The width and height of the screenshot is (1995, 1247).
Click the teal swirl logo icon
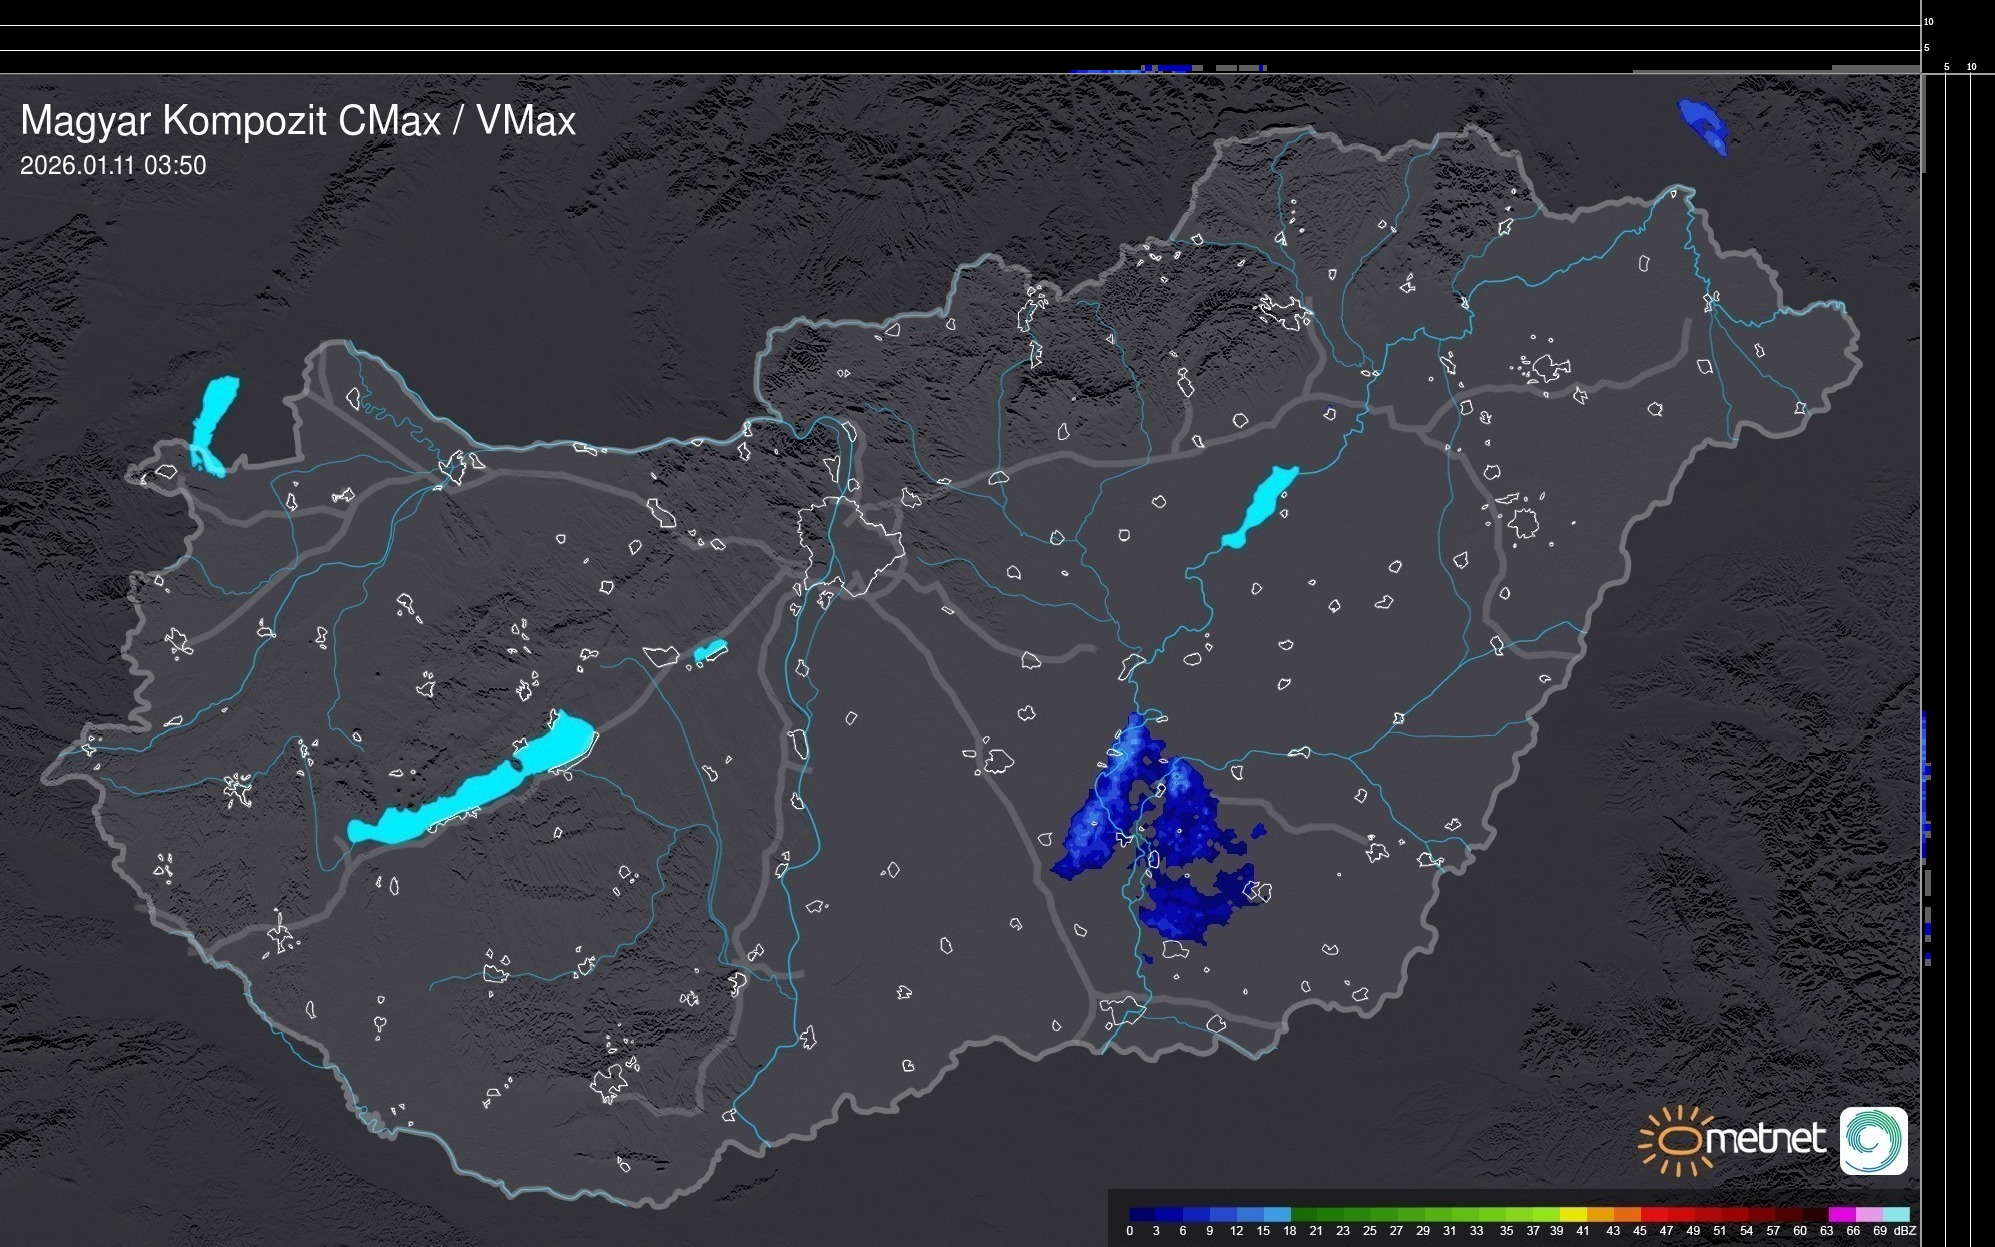(x=1873, y=1141)
